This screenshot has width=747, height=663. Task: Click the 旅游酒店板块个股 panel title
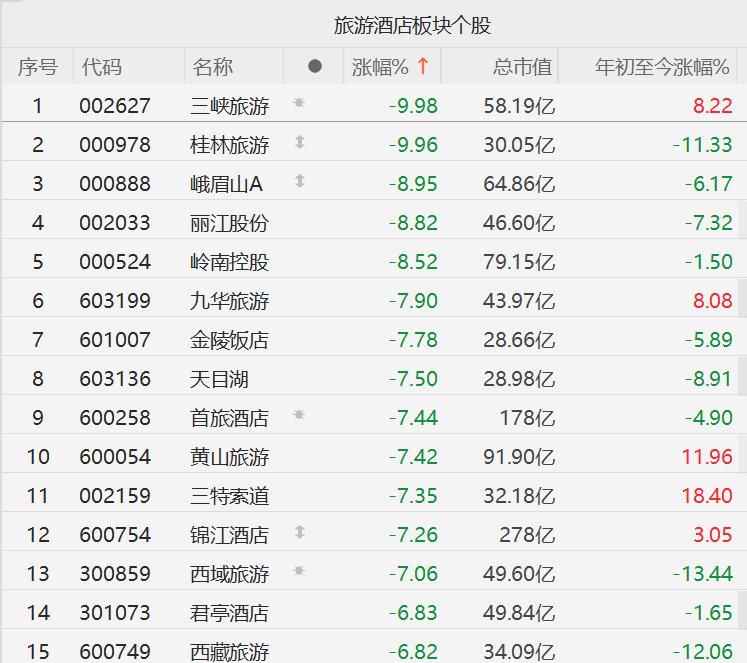412,25
